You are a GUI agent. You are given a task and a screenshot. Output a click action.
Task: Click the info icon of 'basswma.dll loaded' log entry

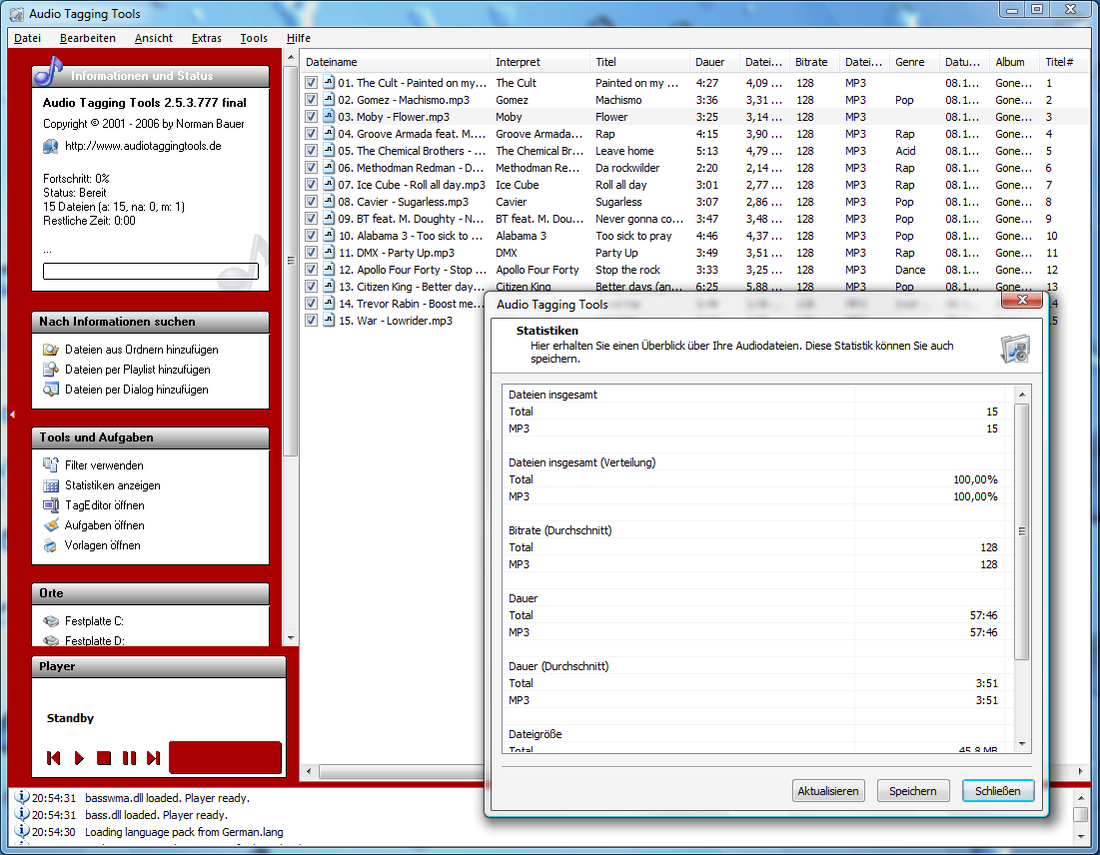tap(22, 797)
